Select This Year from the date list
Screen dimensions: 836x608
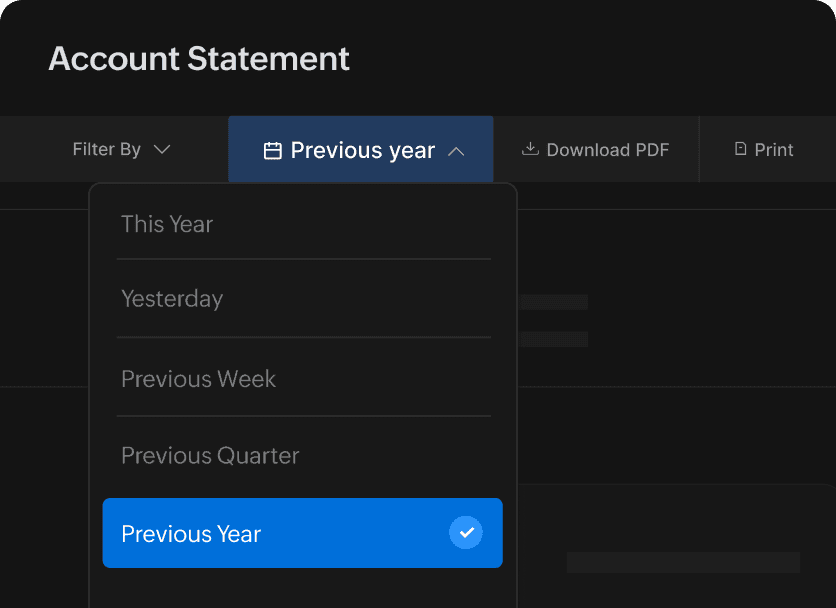(167, 224)
